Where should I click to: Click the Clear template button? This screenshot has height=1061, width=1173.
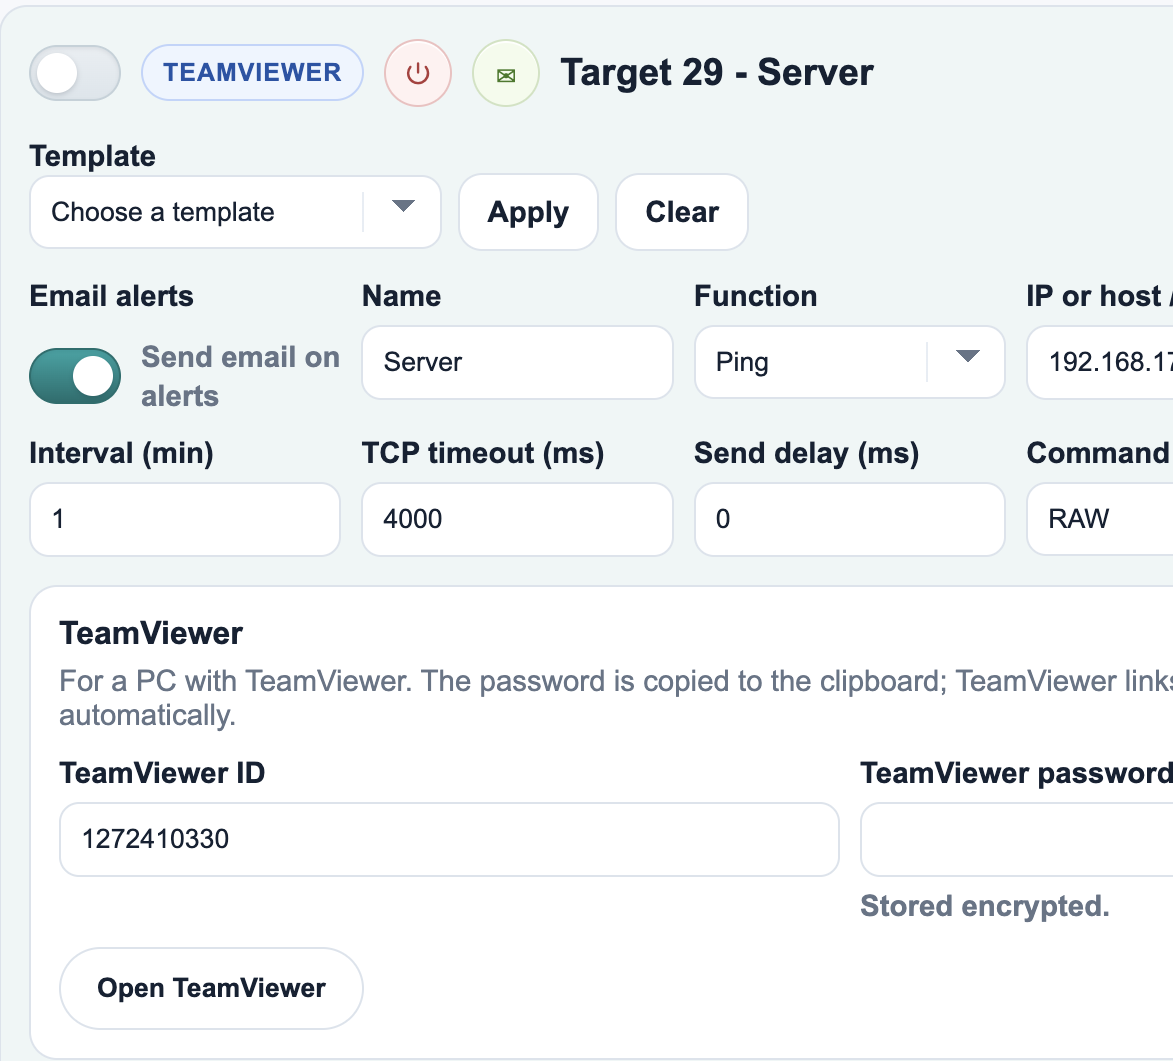[x=682, y=212]
